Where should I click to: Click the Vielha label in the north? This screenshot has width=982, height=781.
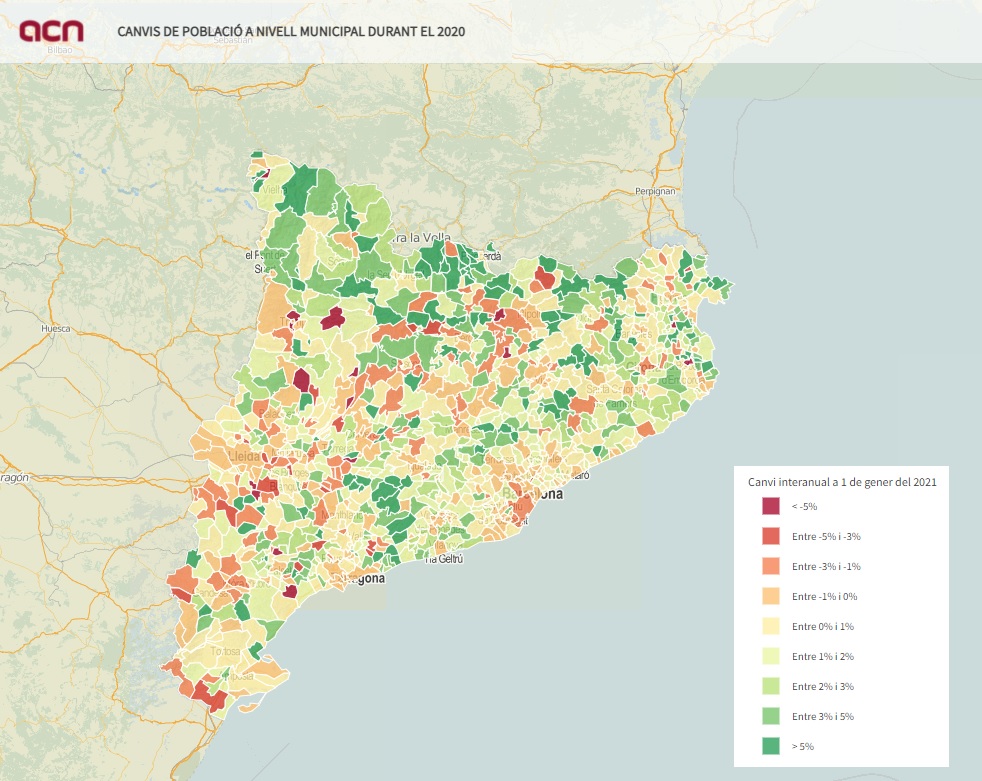(273, 189)
